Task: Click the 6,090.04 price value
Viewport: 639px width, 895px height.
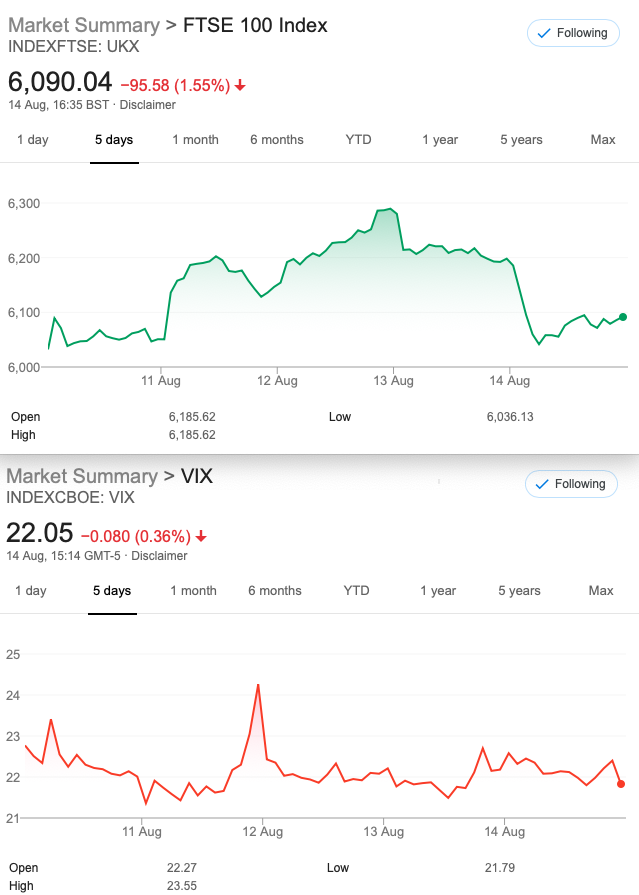Action: 60,82
